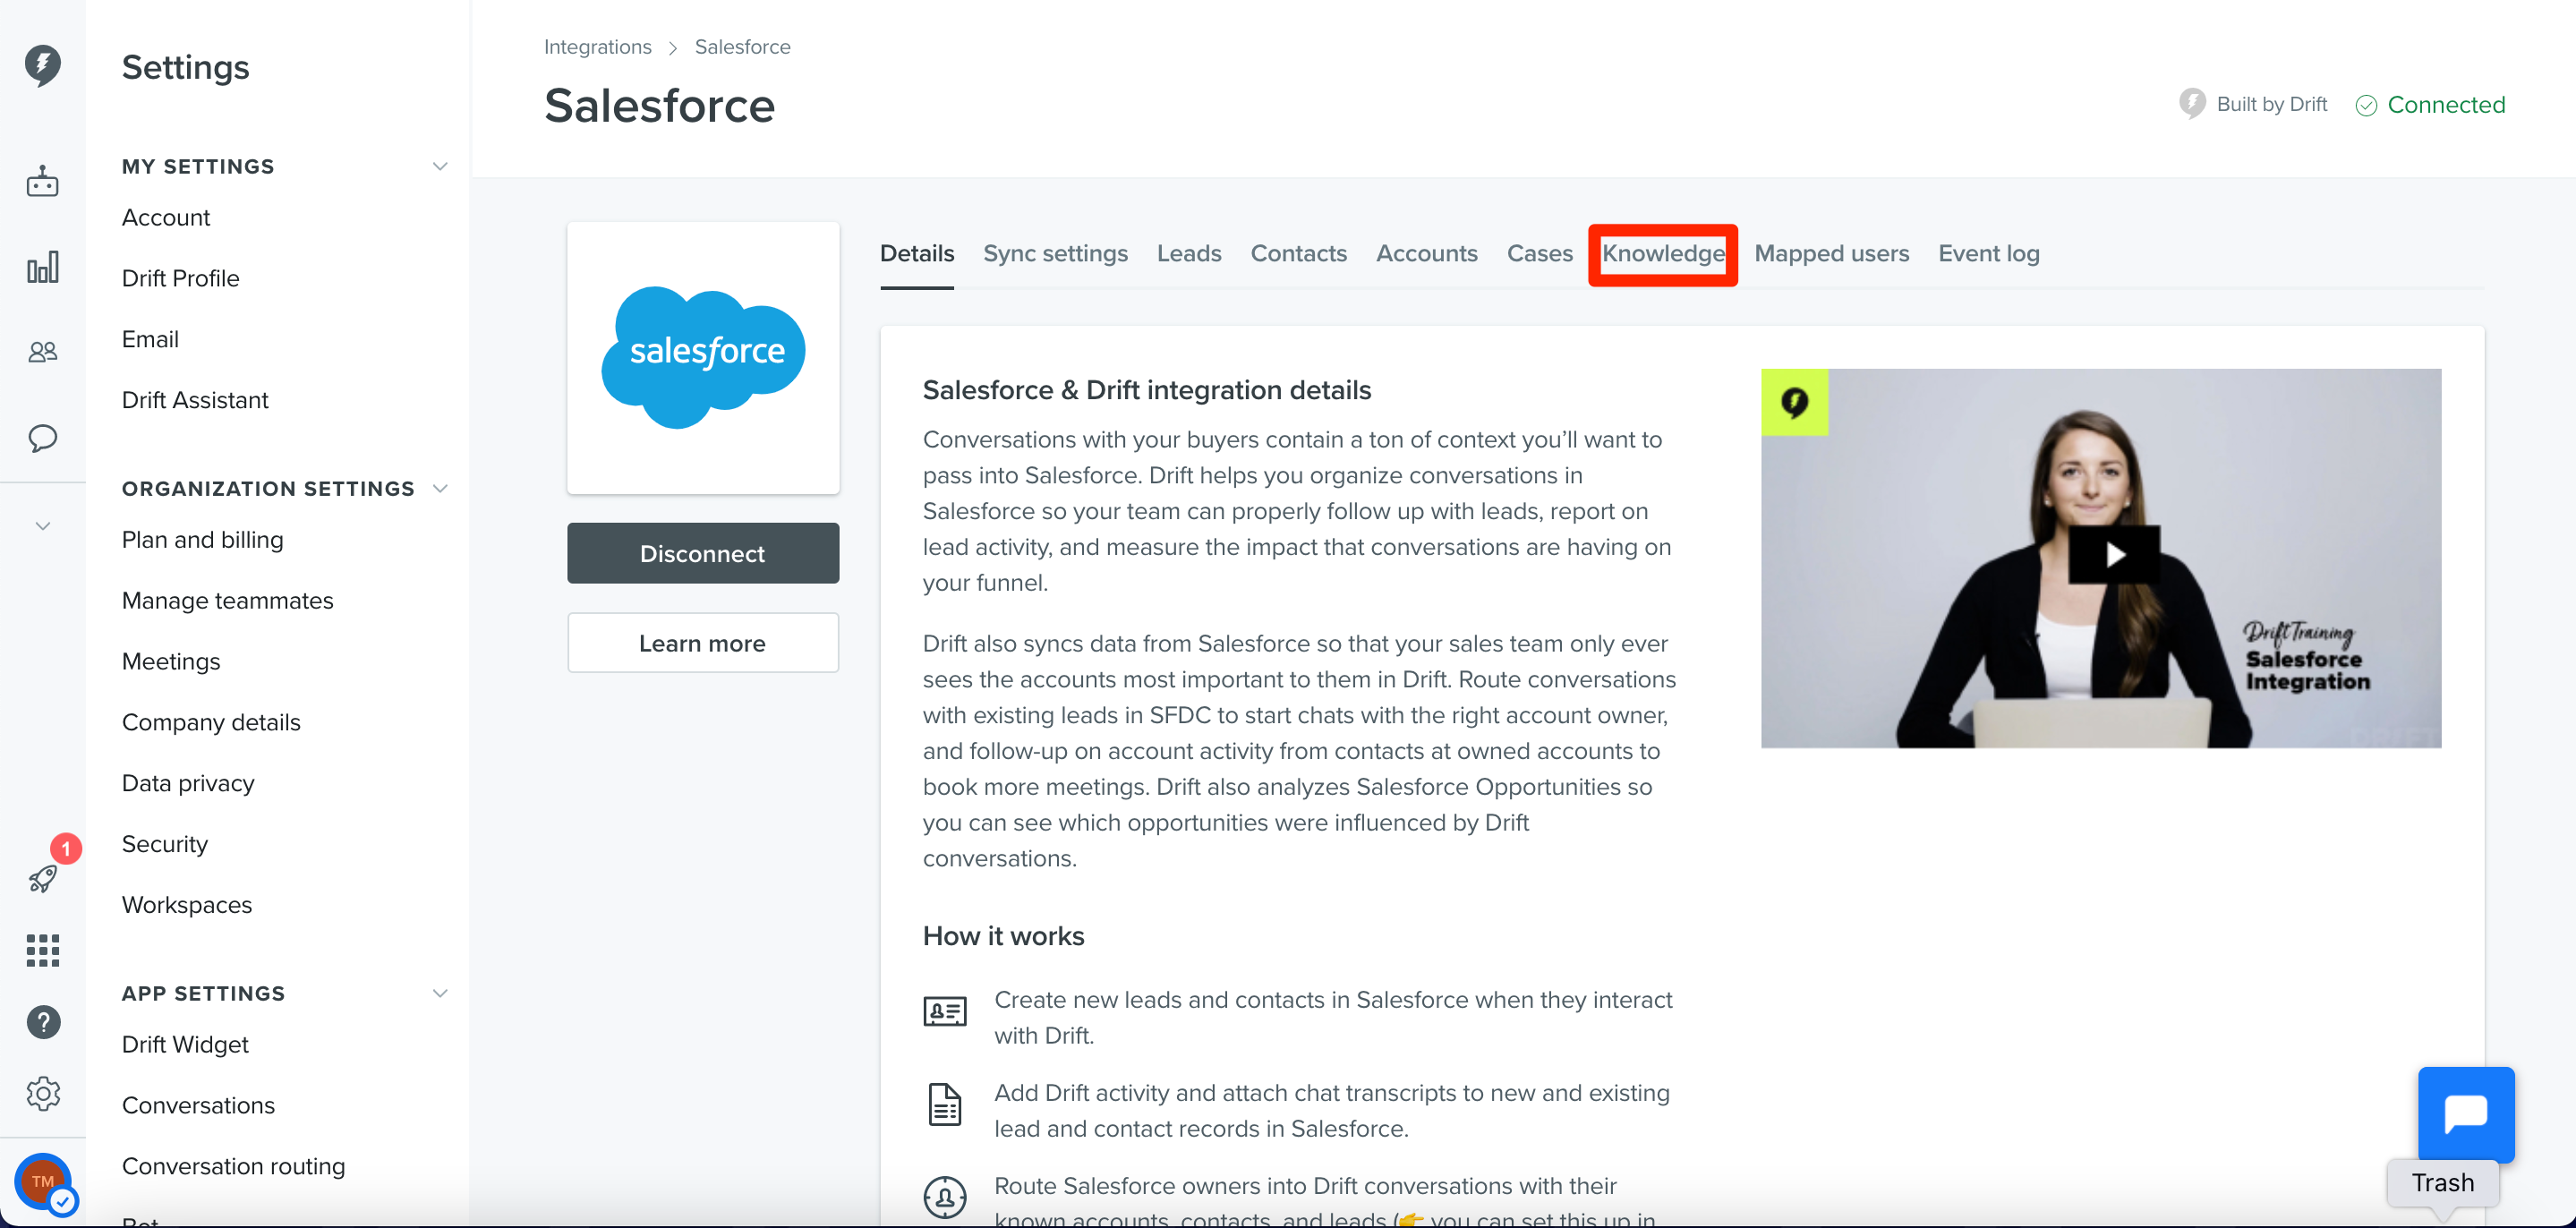Open the Reports bar chart icon

(42, 267)
